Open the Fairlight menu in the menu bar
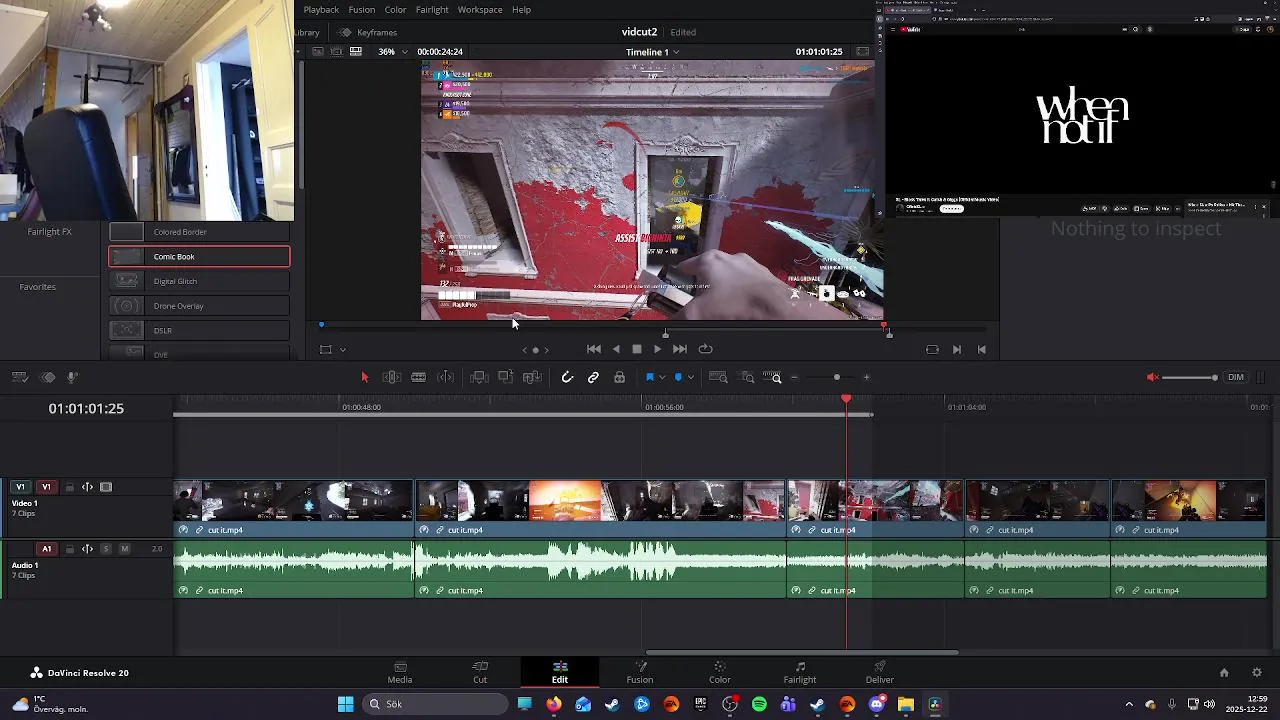 432,10
